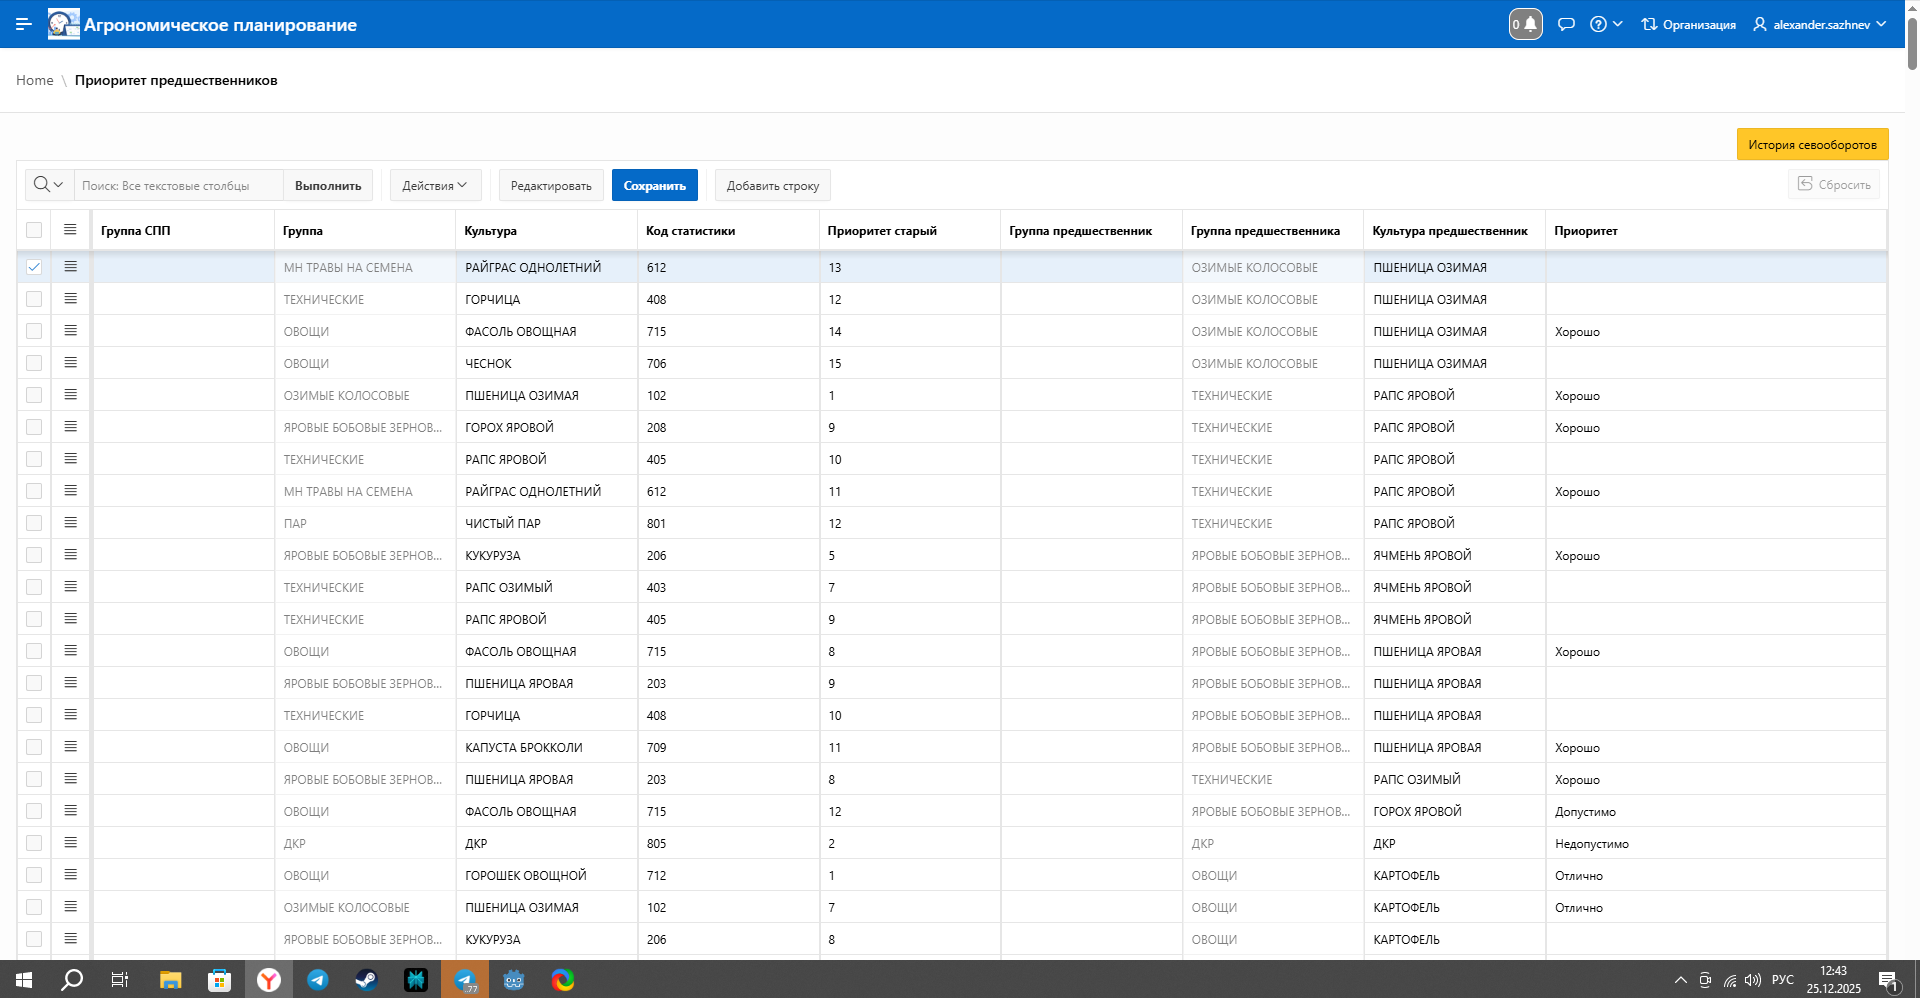
Task: Go to Home breadcrumb link
Action: 35,80
